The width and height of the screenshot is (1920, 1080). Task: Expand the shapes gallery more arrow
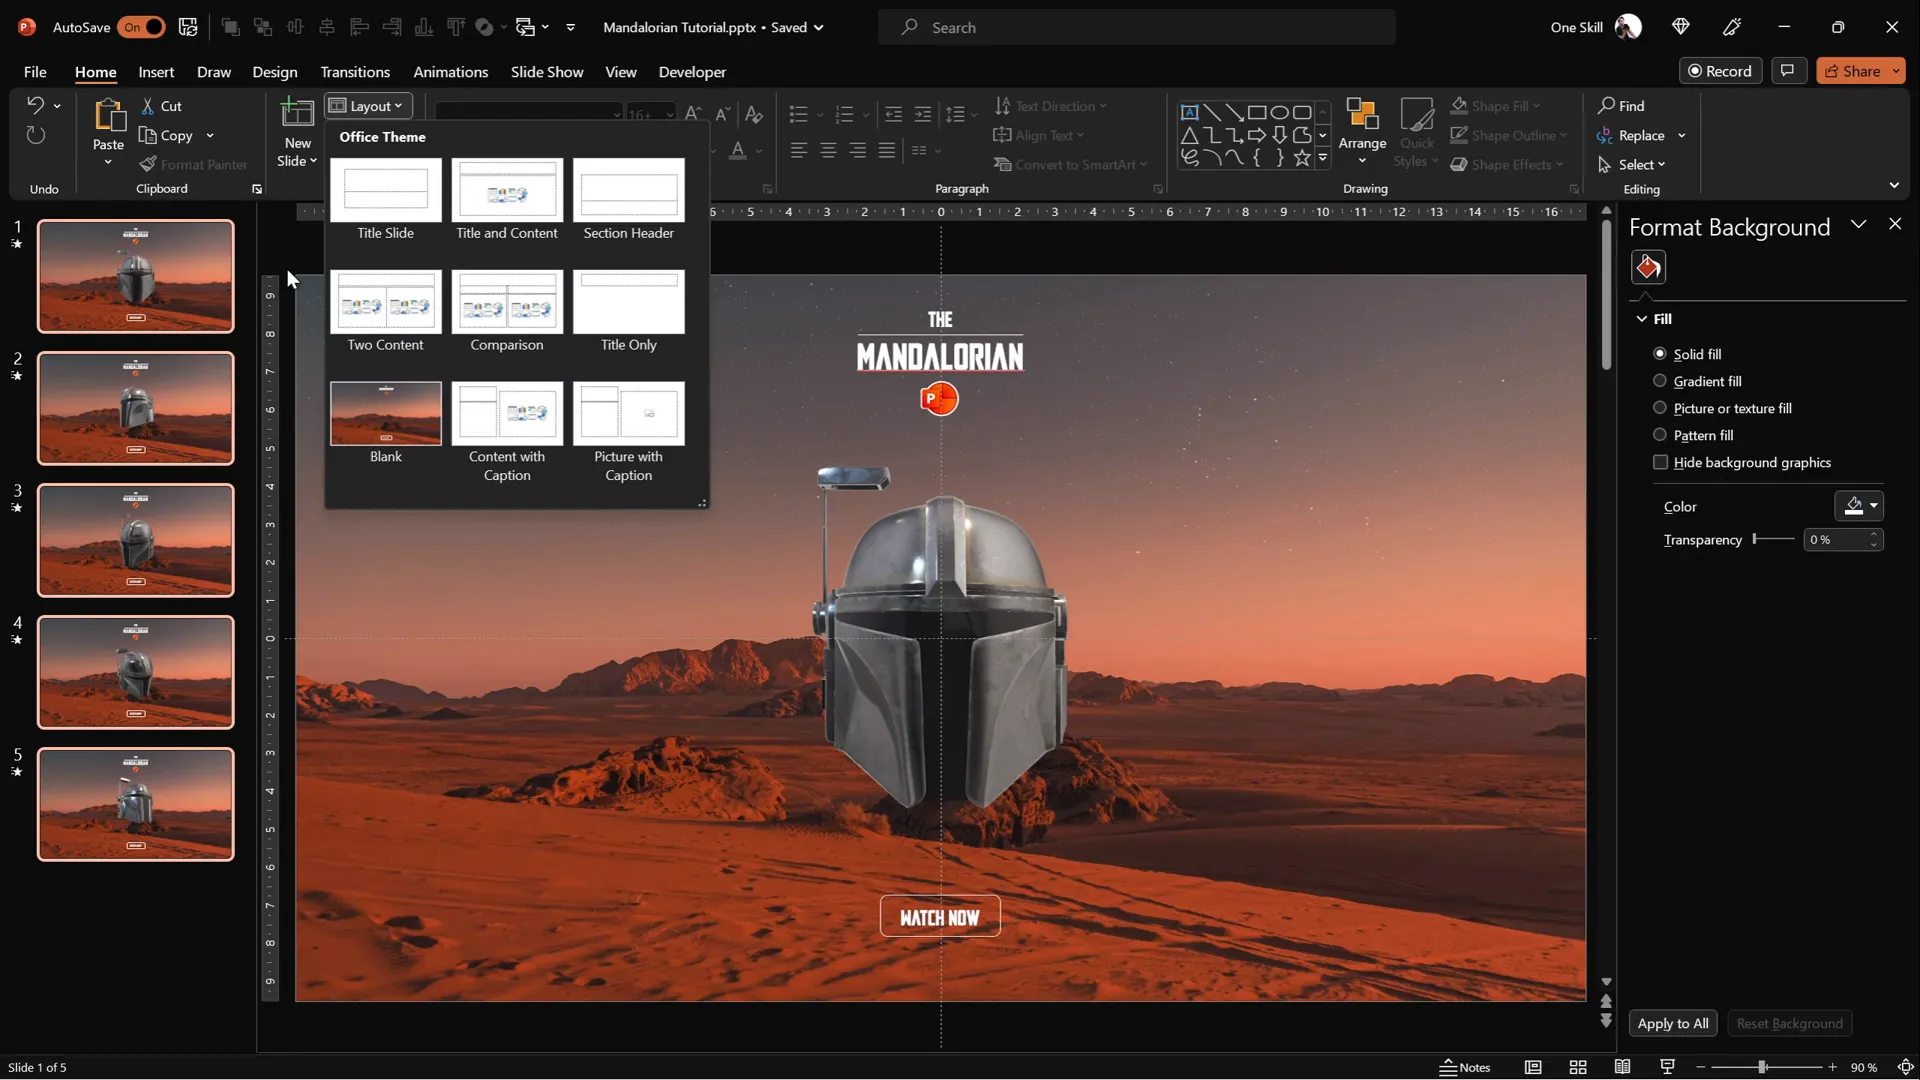[x=1323, y=158]
